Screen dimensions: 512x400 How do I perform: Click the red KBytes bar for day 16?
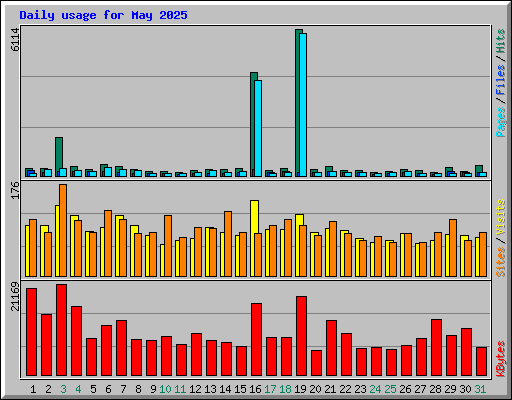256,339
